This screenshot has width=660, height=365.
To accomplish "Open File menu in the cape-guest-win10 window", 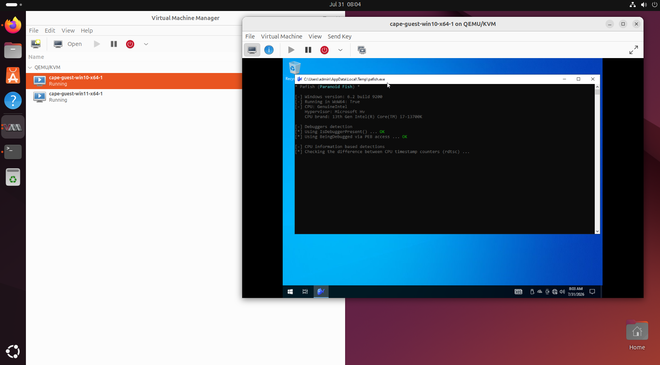I will (250, 37).
